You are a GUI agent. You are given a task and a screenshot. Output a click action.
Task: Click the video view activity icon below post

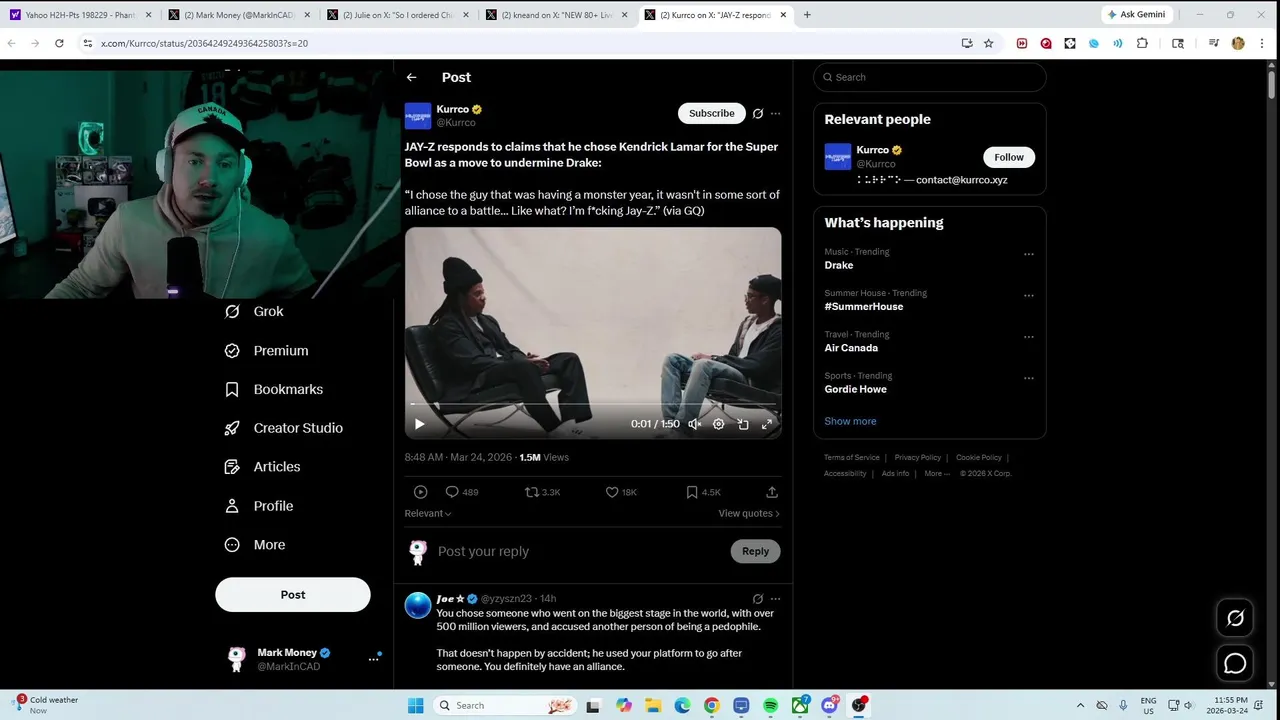[420, 492]
